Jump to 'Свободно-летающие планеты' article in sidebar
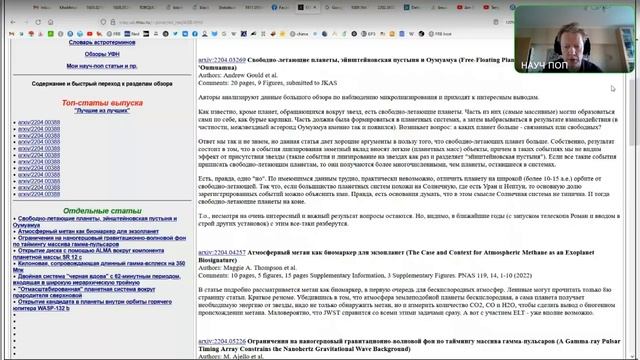Screen dimensions: 640x360 [x=95, y=222]
